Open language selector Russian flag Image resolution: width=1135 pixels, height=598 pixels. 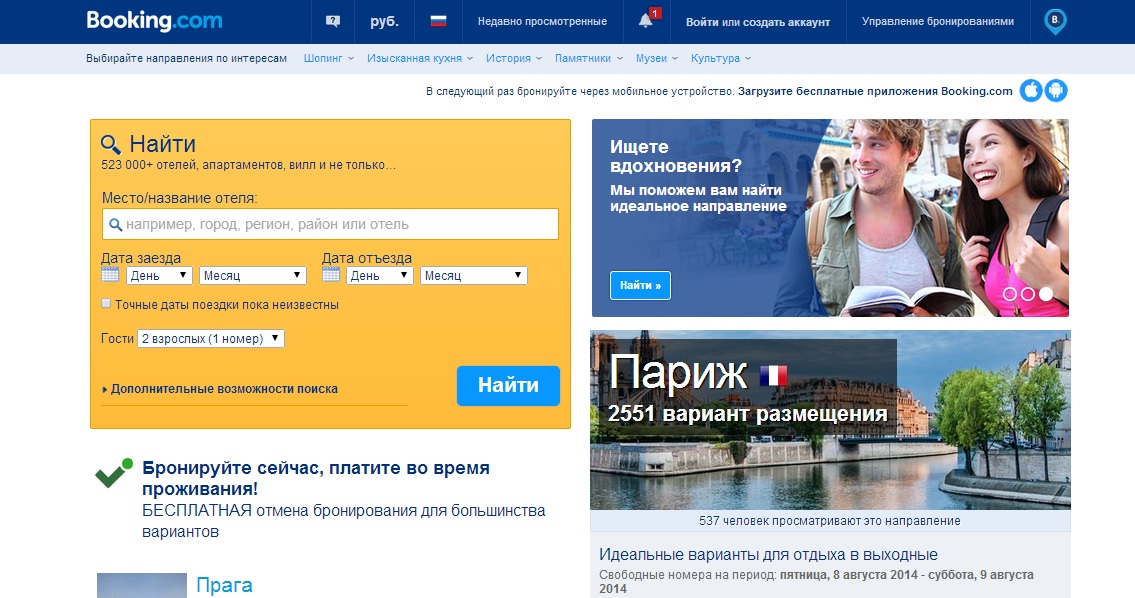coord(438,21)
